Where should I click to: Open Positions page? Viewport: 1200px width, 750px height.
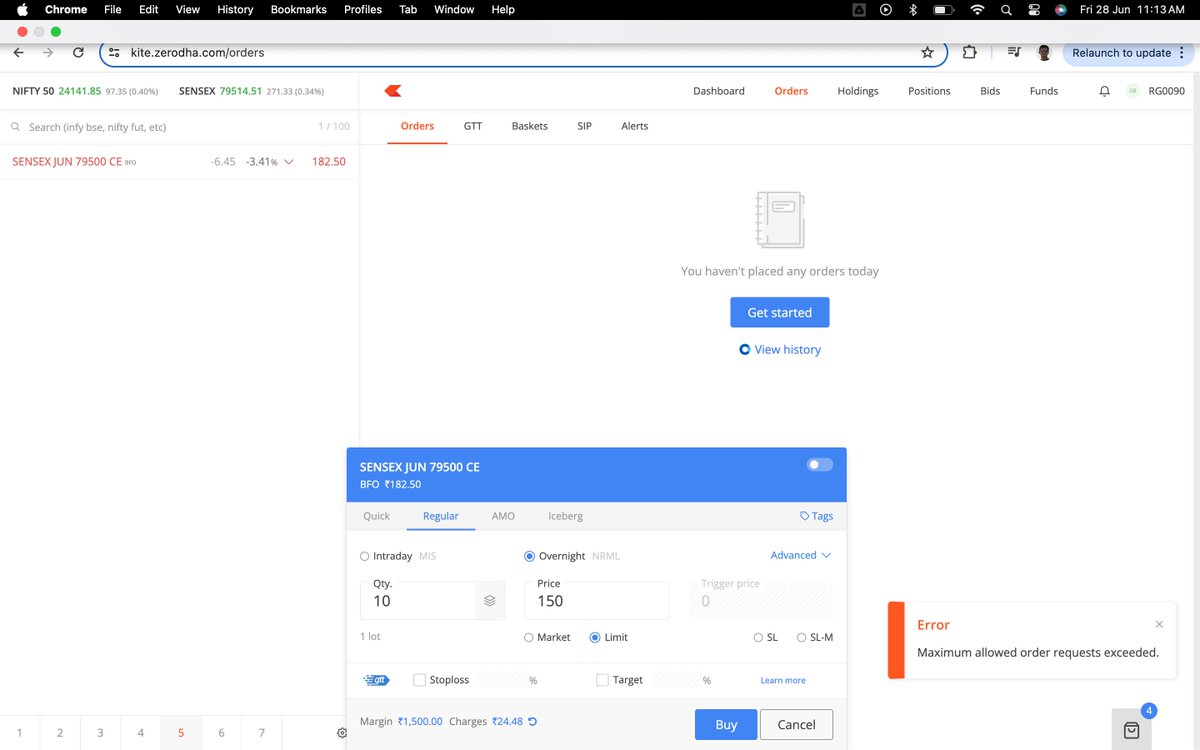pyautogui.click(x=929, y=91)
